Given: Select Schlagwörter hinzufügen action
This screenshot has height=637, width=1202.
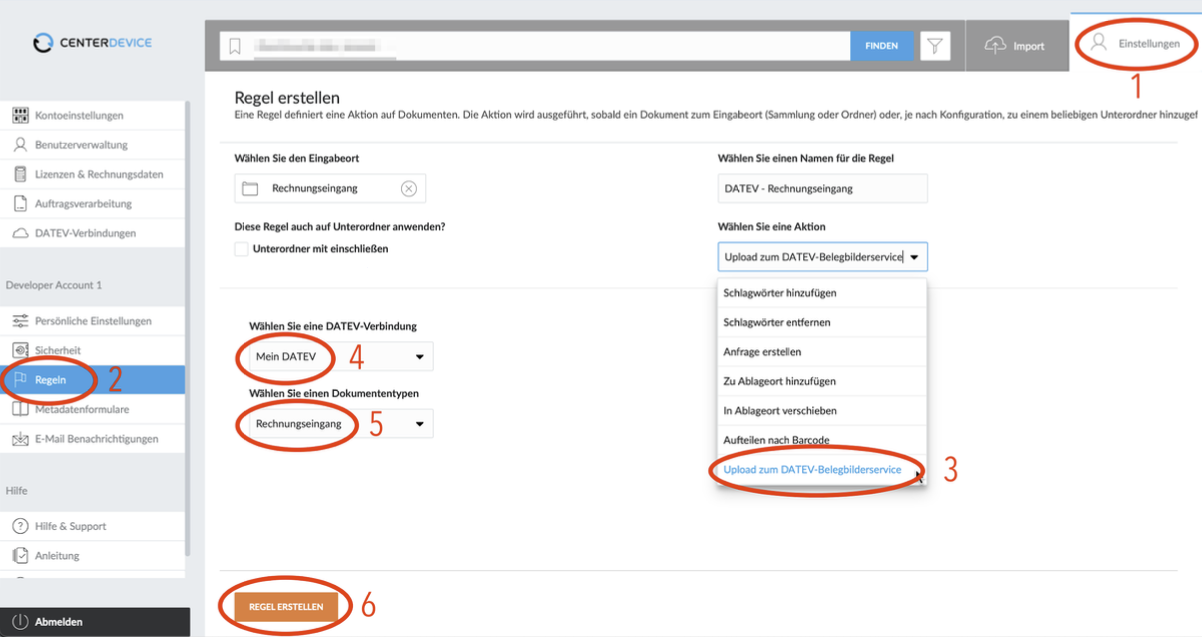Looking at the screenshot, I should 822,293.
